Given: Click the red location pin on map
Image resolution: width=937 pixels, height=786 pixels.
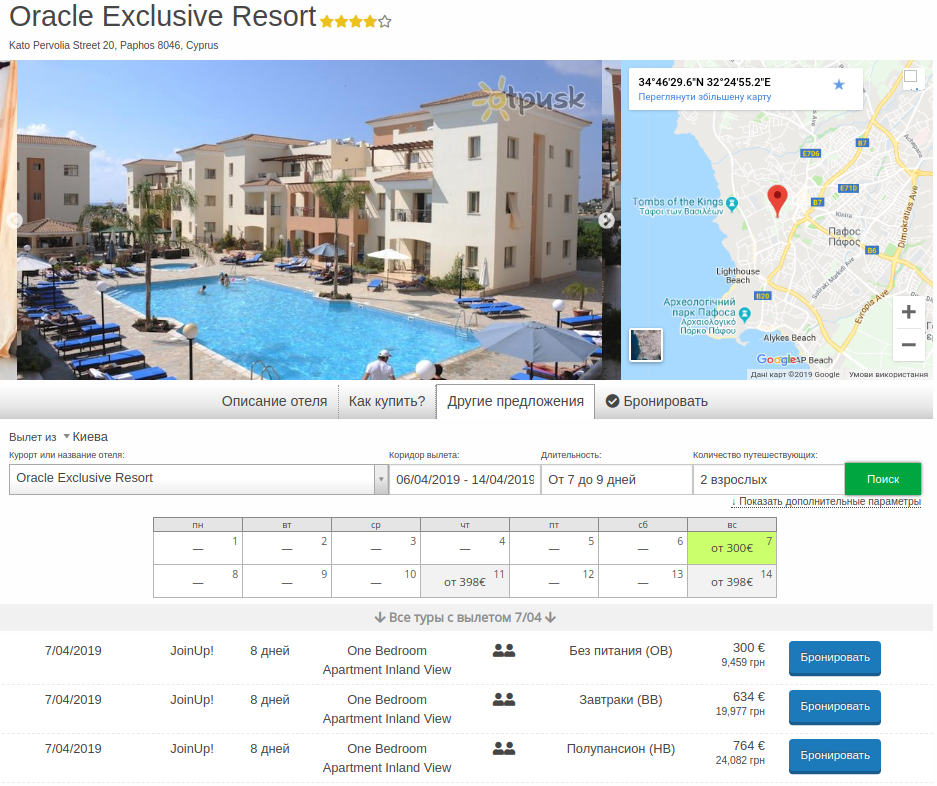Looking at the screenshot, I should coord(777,200).
